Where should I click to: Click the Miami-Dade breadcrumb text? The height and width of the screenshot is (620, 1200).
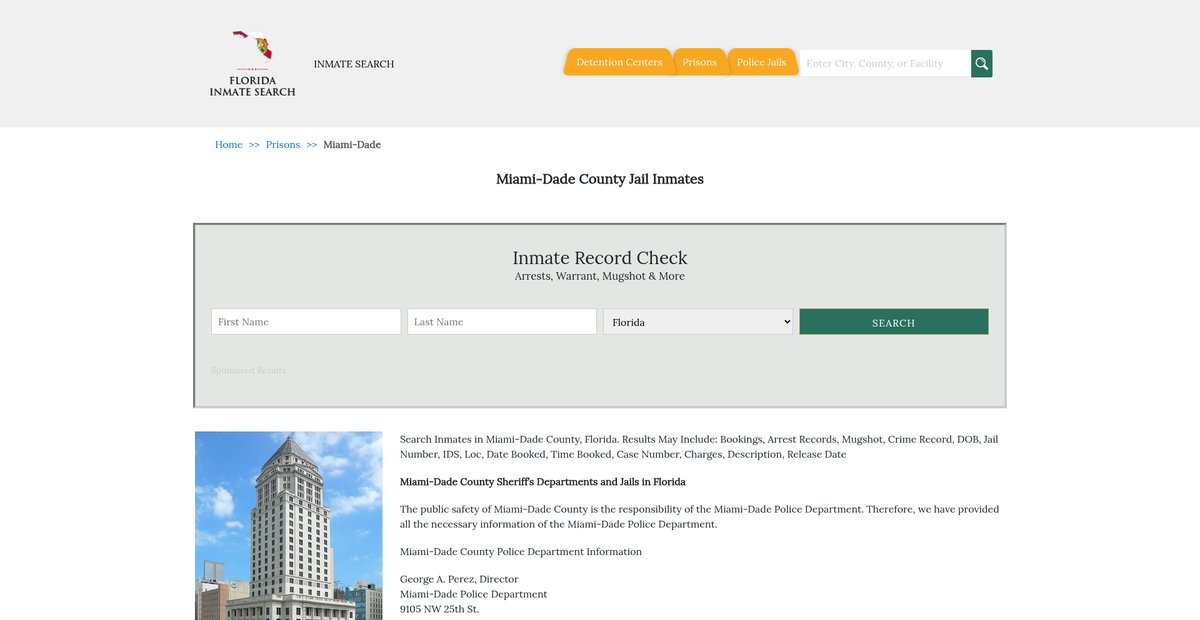(352, 145)
